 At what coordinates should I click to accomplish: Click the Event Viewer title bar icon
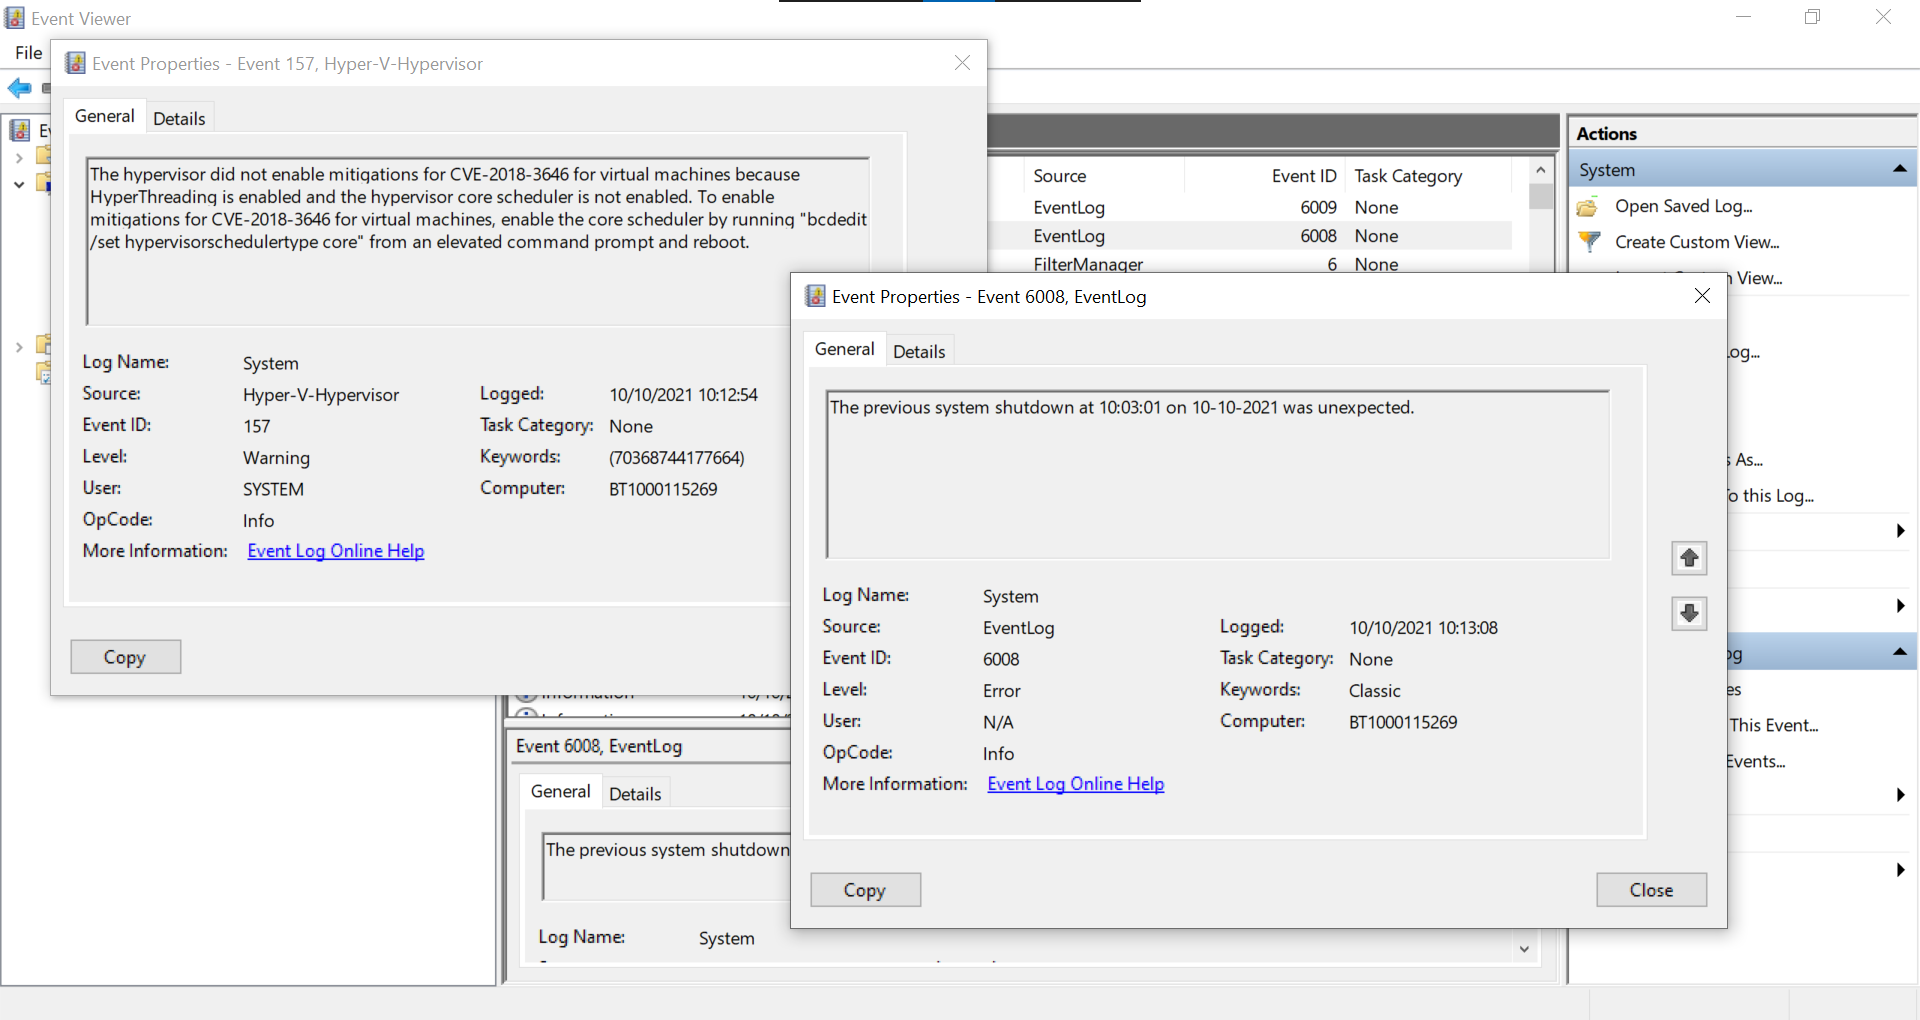click(x=14, y=17)
